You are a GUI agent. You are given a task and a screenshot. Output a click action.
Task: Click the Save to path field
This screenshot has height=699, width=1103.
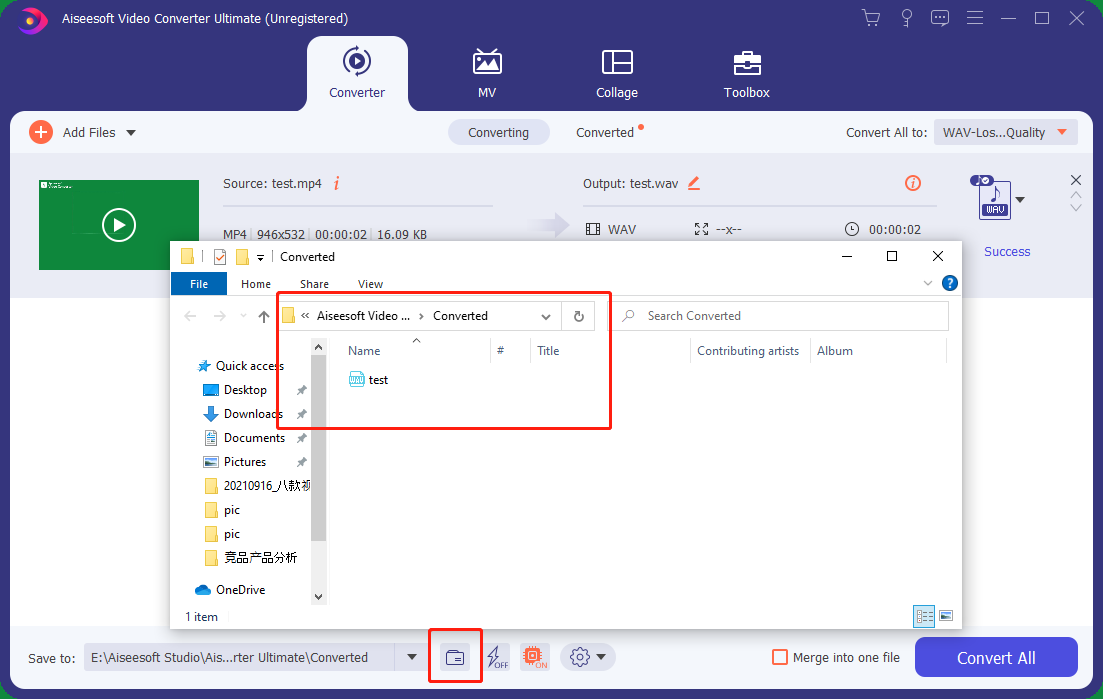[x=239, y=658]
